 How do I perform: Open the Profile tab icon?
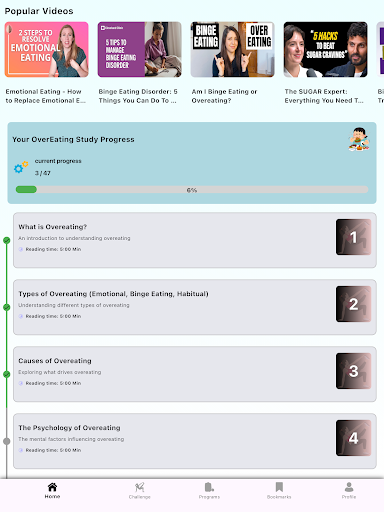(349, 487)
